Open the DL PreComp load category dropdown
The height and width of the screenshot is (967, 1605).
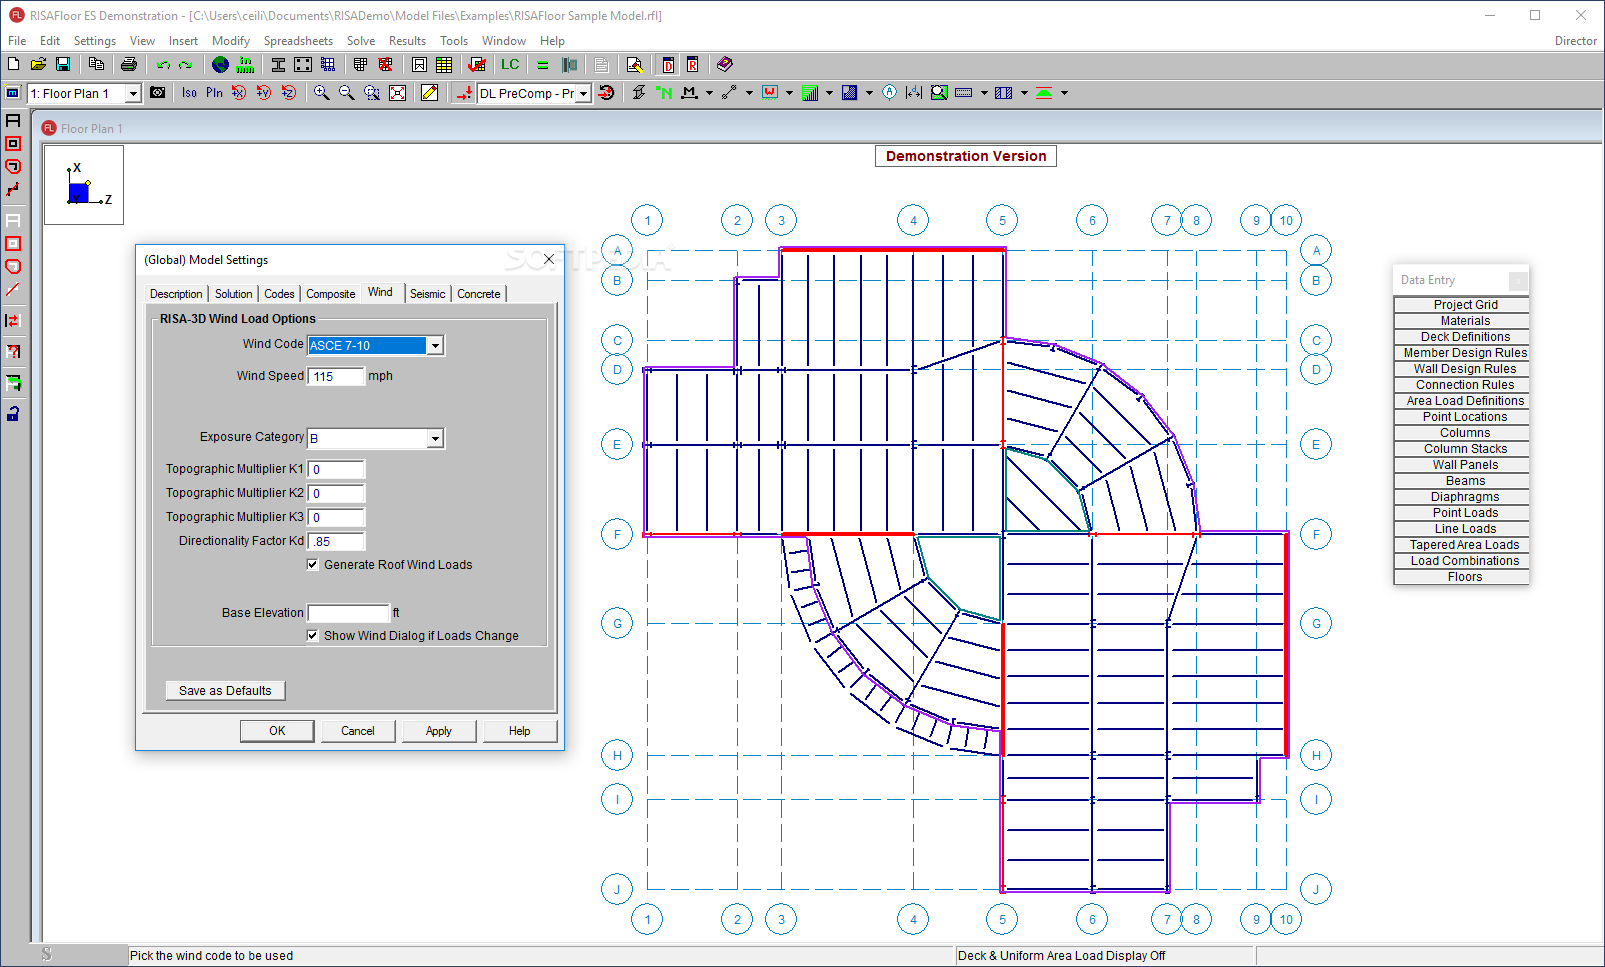pyautogui.click(x=583, y=93)
